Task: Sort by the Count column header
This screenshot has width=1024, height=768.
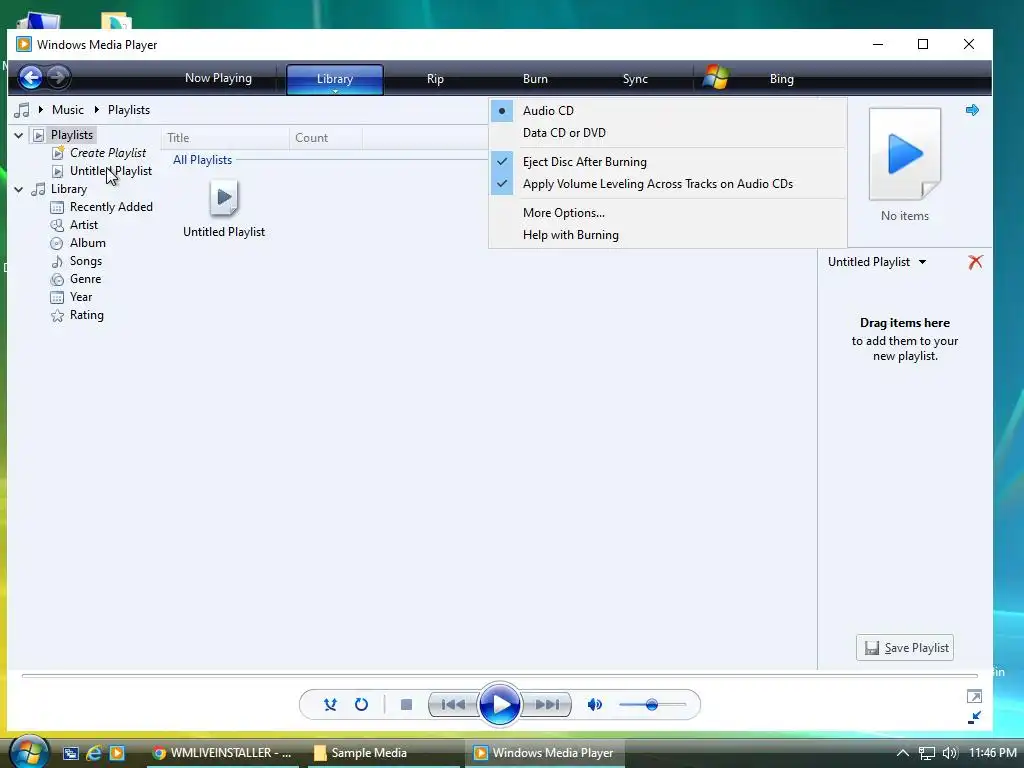Action: [325, 138]
